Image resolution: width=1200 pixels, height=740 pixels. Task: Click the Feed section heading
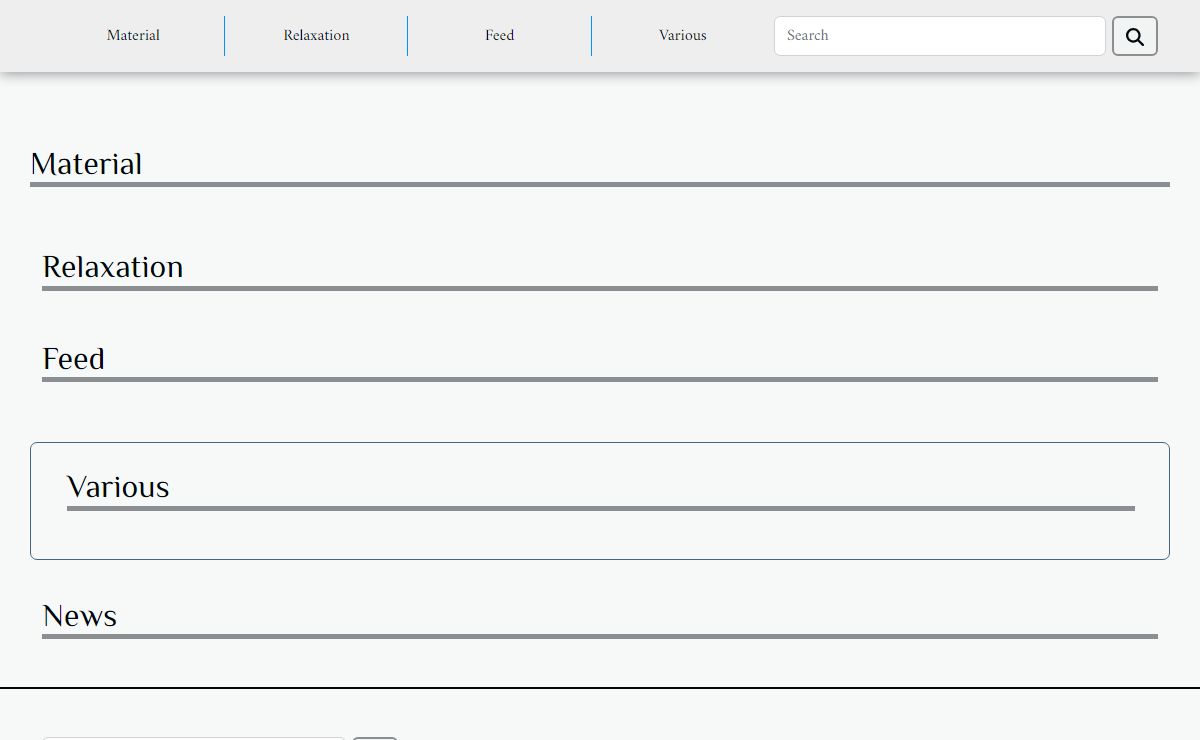[74, 359]
